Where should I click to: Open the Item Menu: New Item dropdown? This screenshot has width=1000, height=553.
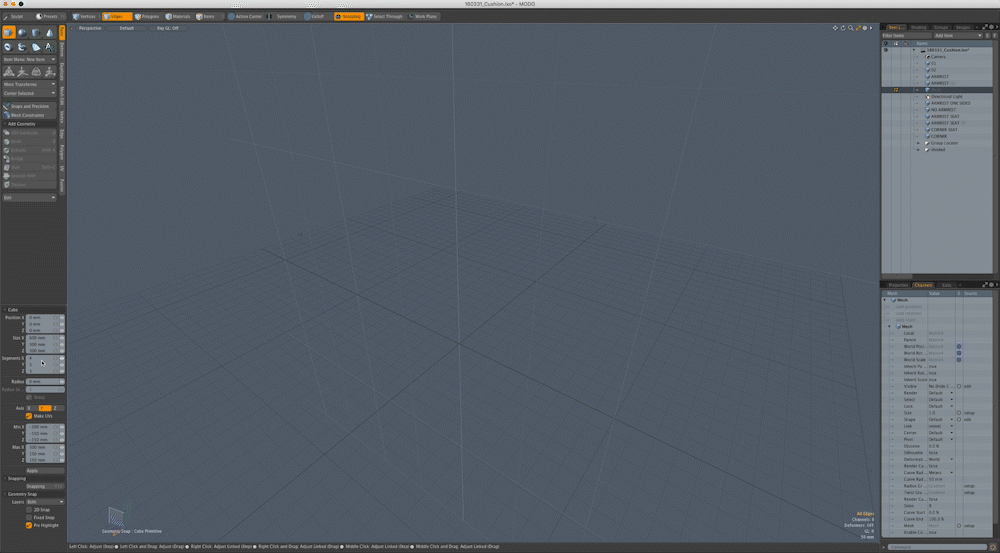point(29,59)
